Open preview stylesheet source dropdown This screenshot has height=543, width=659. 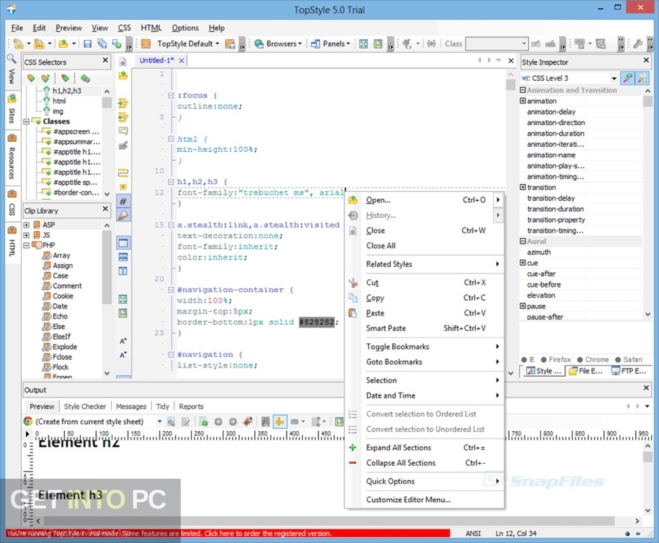[x=159, y=421]
